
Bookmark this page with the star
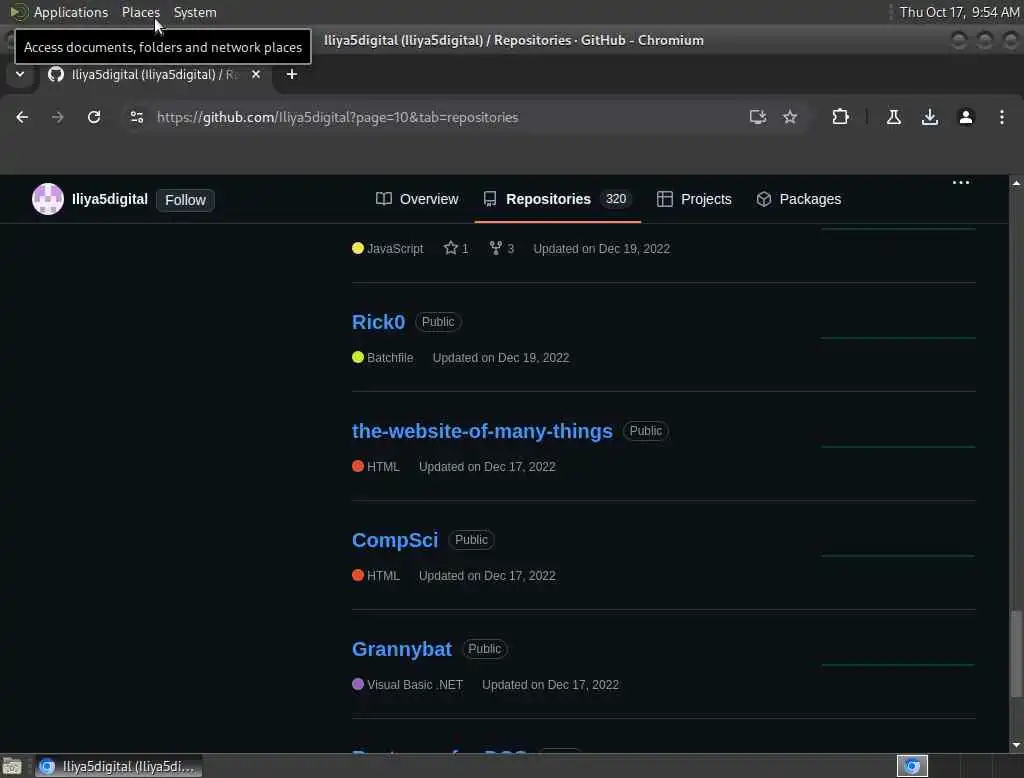click(x=790, y=117)
